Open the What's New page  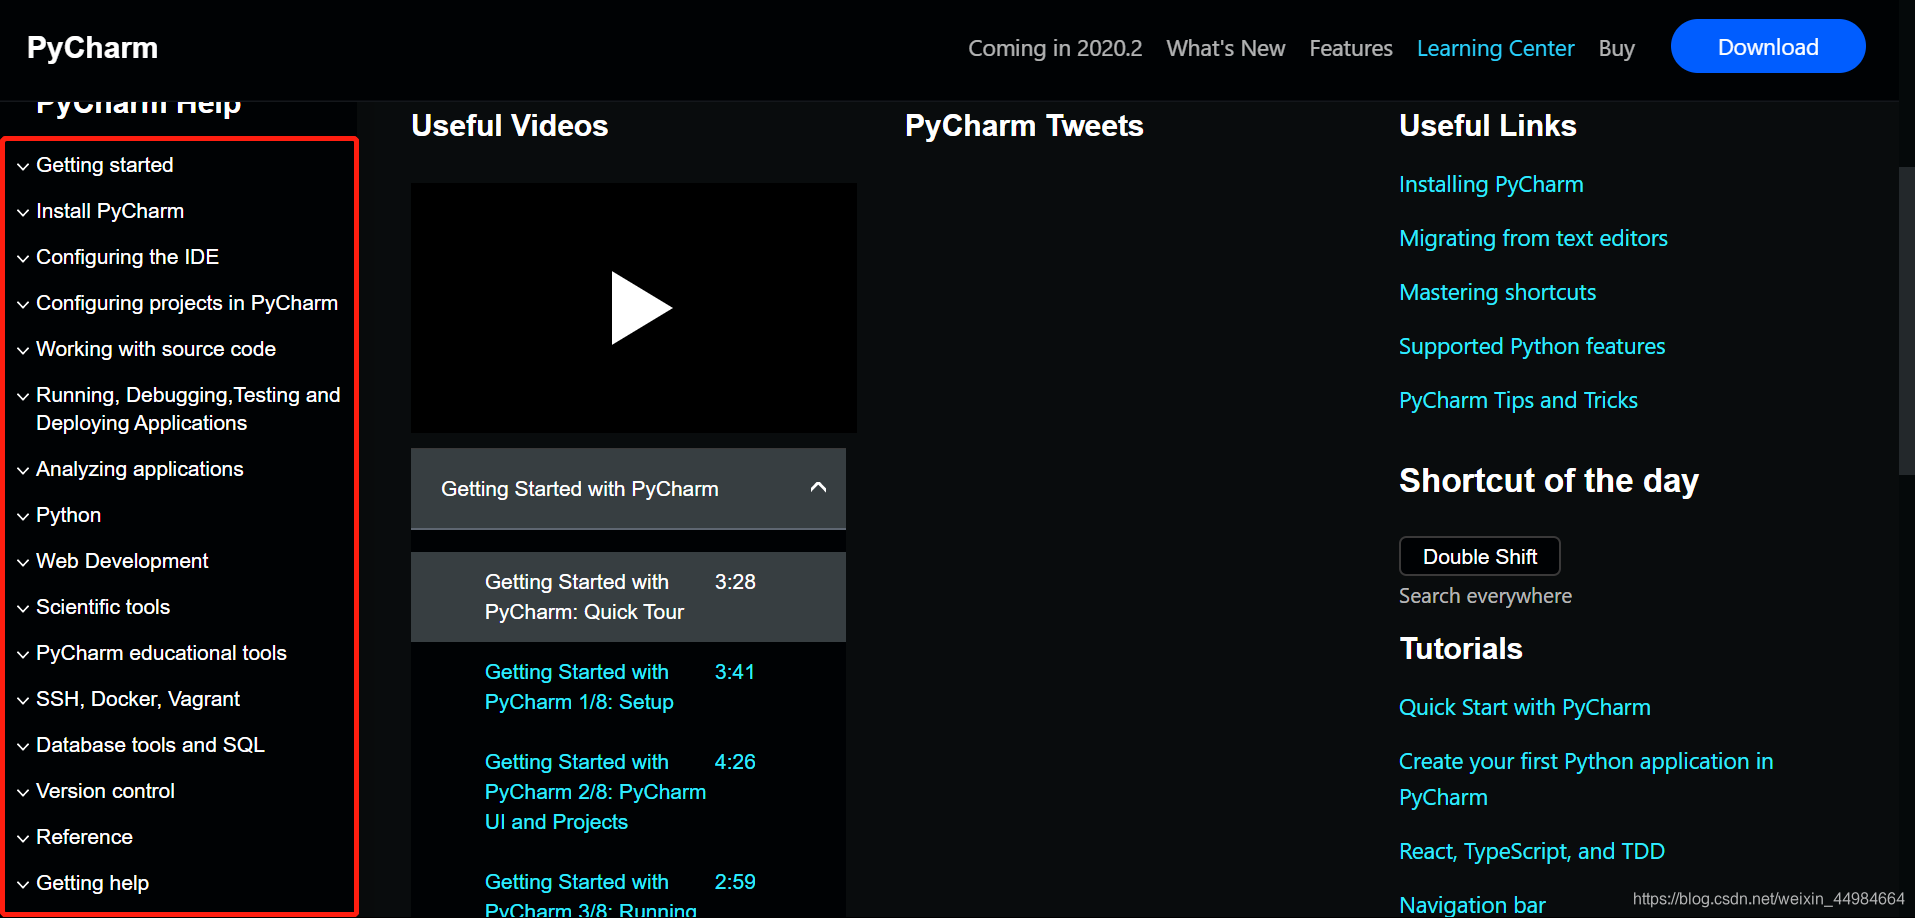1225,48
